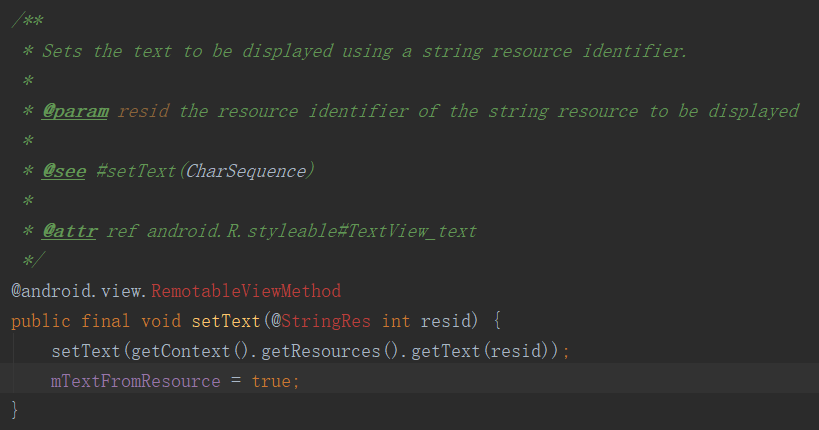Viewport: 819px width, 430px height.
Task: Click the #setText reference in the comment
Action: [x=136, y=171]
